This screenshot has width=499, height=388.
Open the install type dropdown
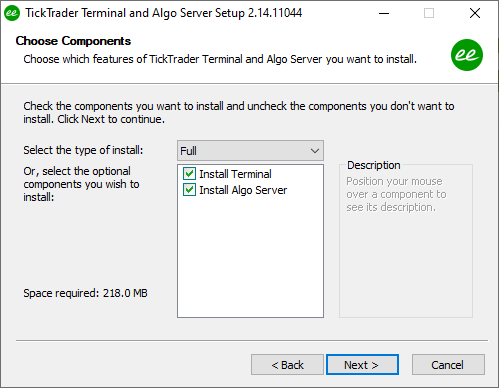[250, 151]
